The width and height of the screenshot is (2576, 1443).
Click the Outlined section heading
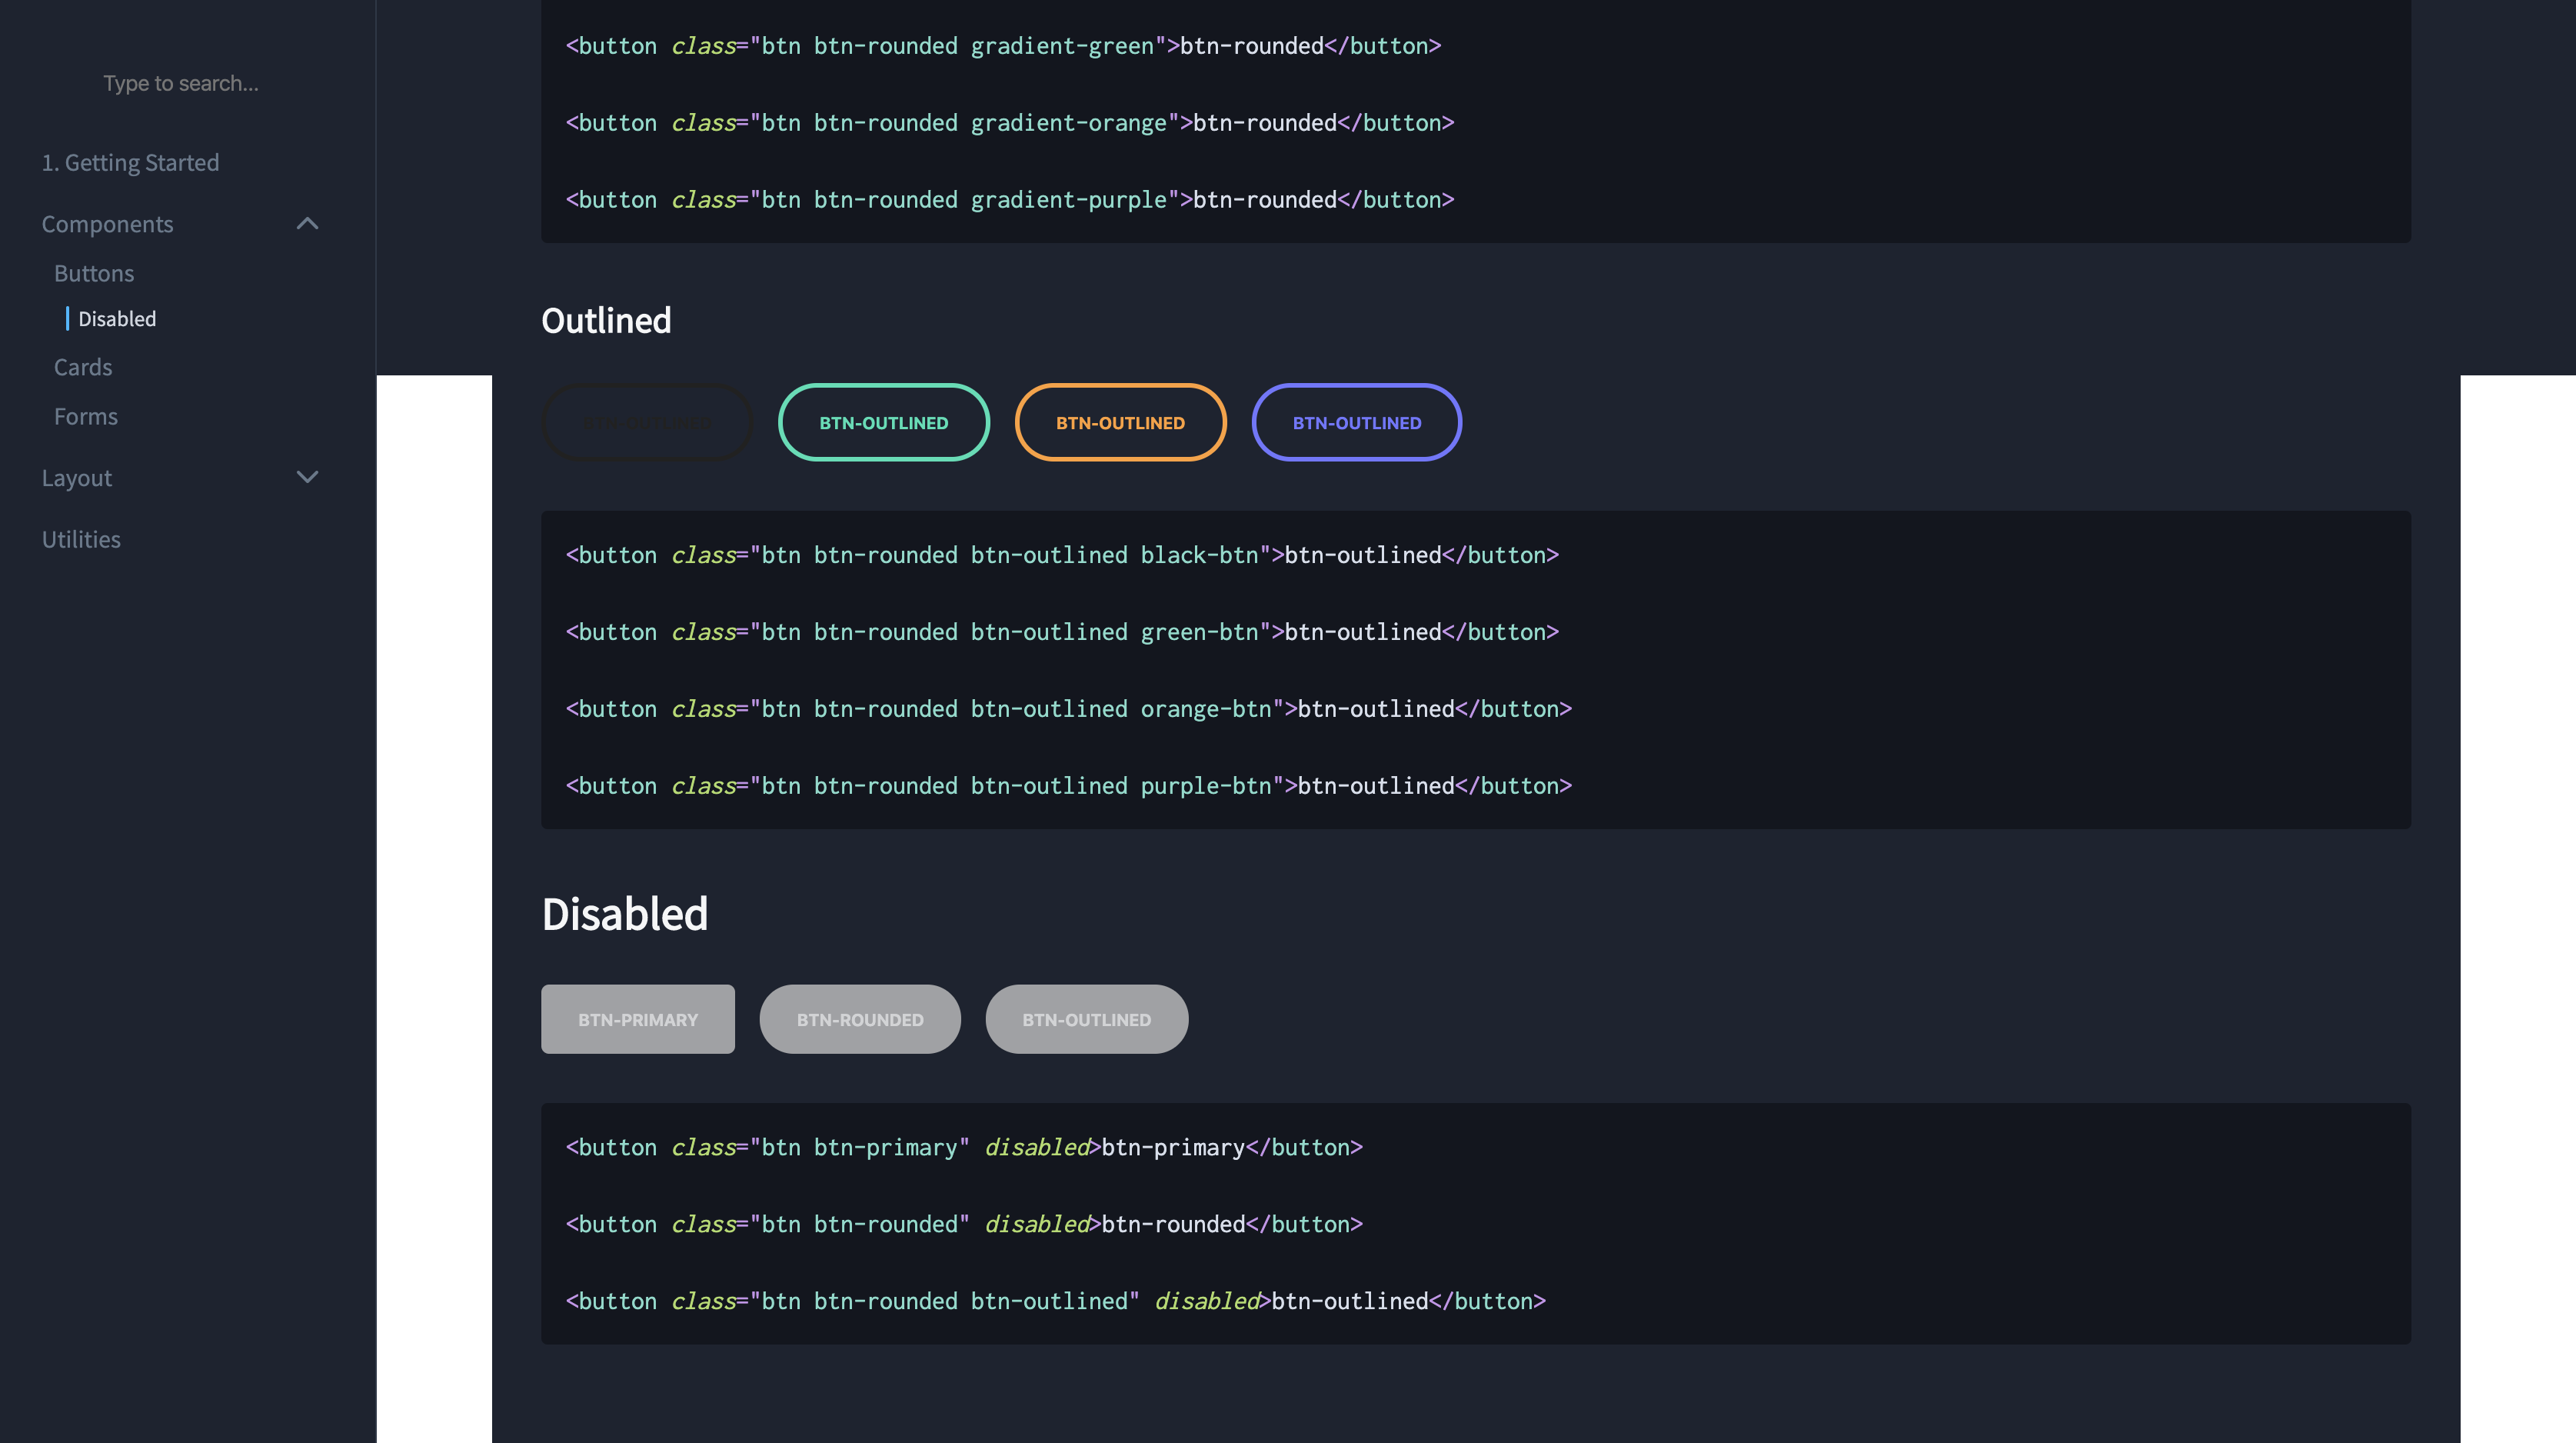[x=606, y=320]
